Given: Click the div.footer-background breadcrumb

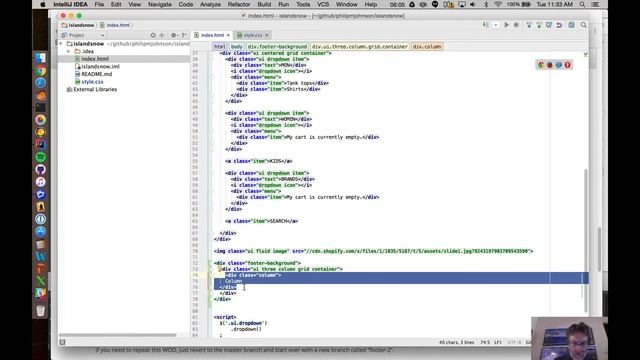Looking at the screenshot, I should (x=277, y=47).
